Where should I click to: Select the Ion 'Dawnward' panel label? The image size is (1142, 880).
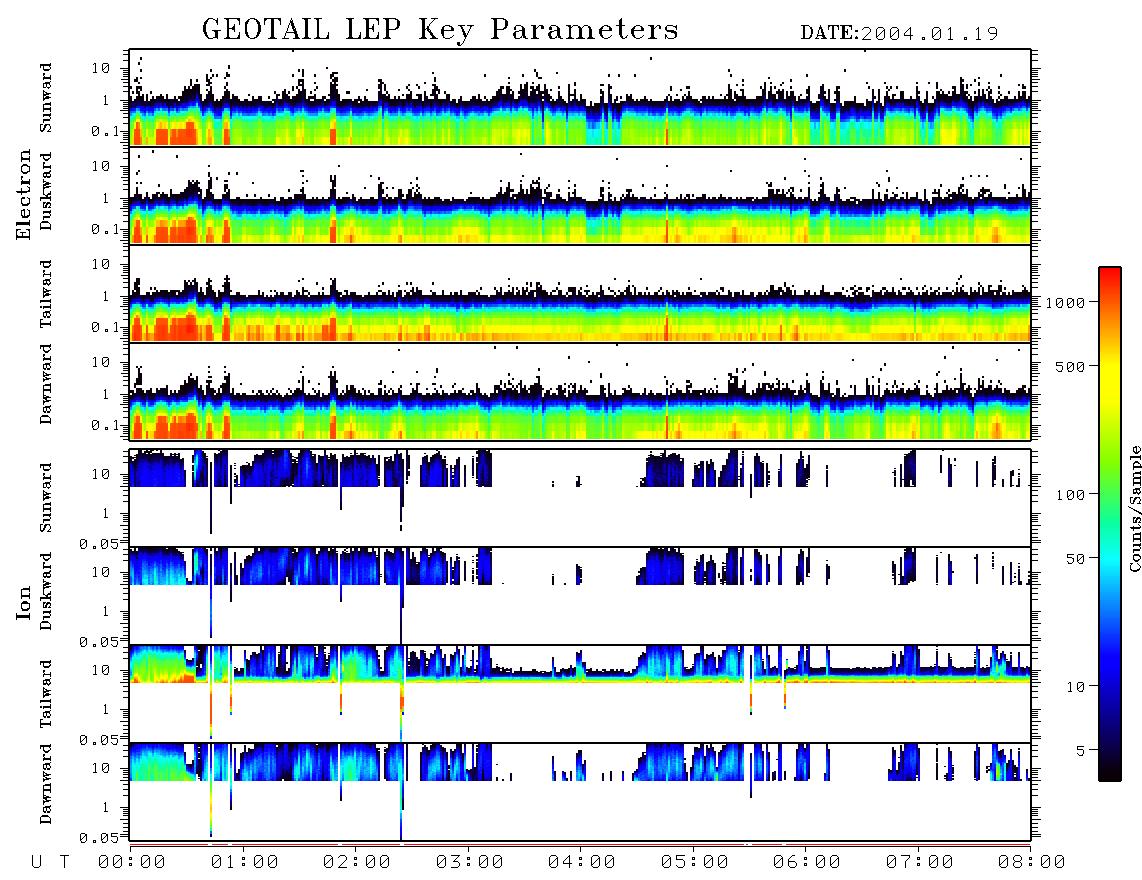click(46, 784)
